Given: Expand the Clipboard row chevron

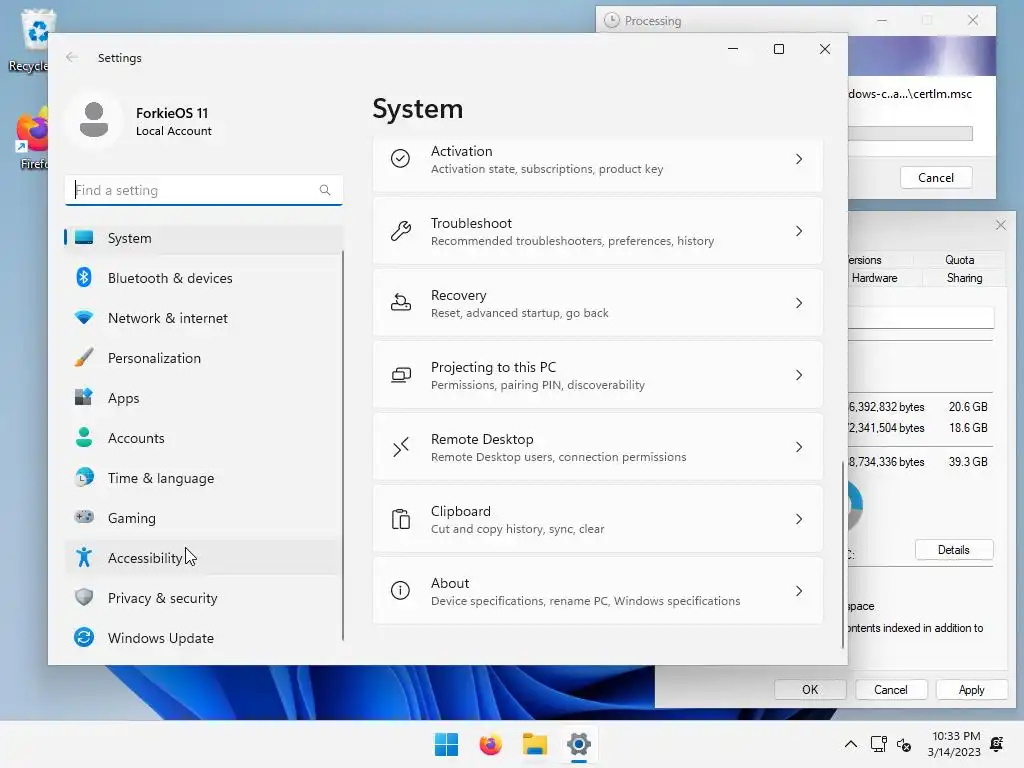Looking at the screenshot, I should [x=799, y=519].
